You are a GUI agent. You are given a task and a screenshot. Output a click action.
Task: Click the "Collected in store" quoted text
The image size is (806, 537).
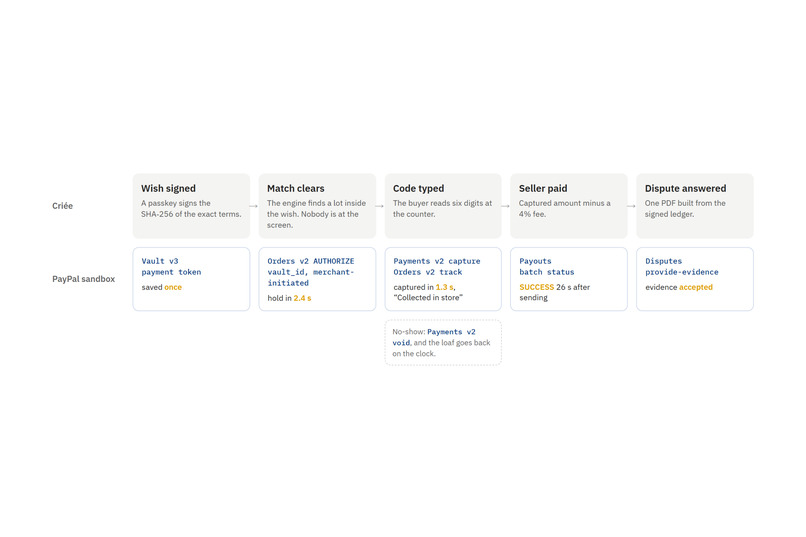point(428,298)
